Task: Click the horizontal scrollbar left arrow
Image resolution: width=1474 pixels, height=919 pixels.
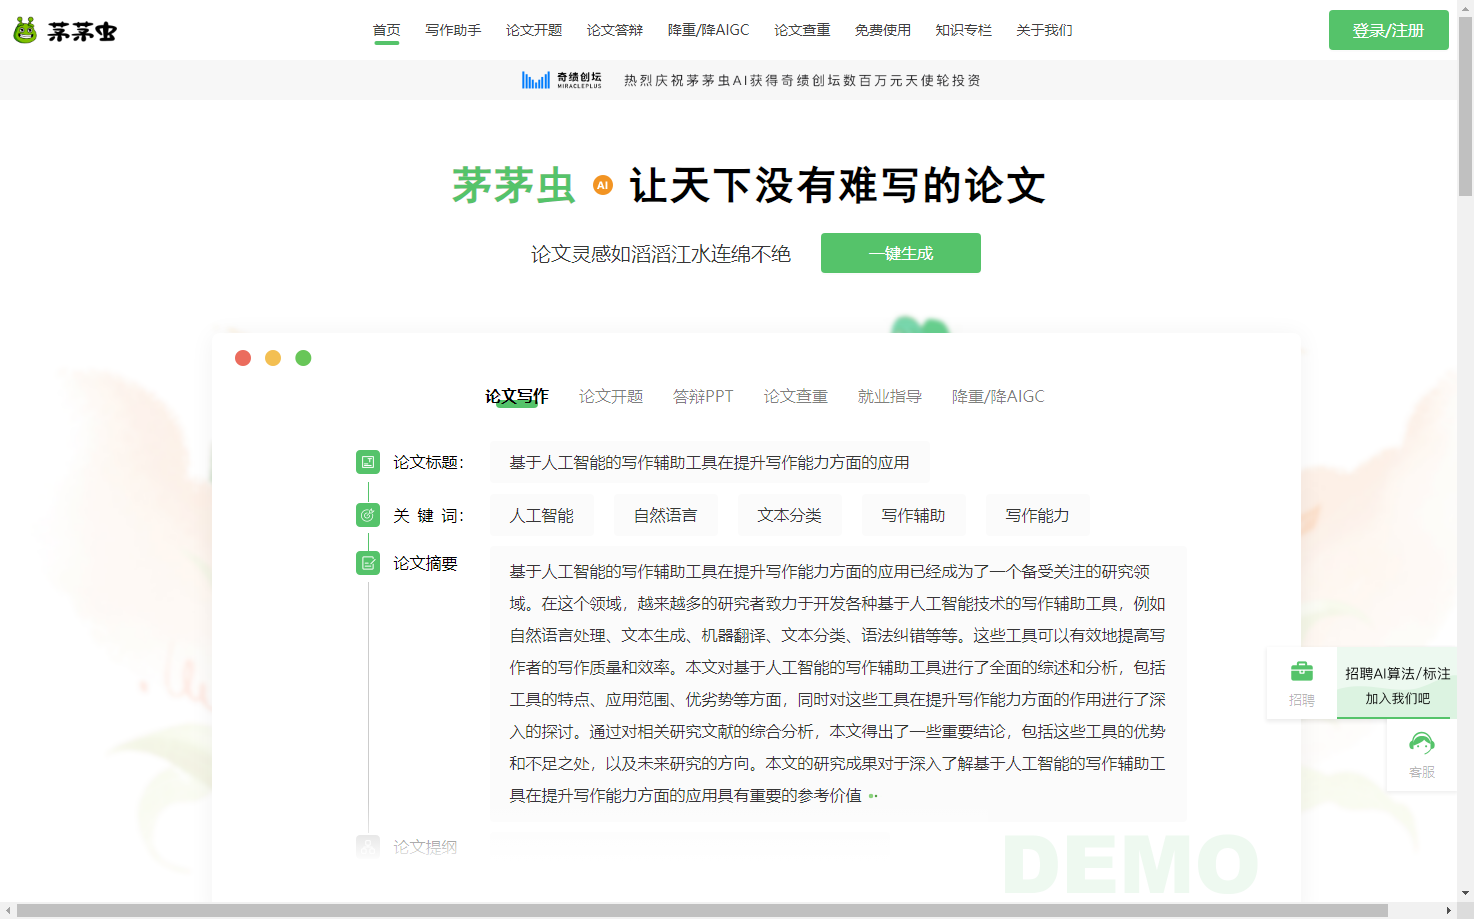Action: 8,910
